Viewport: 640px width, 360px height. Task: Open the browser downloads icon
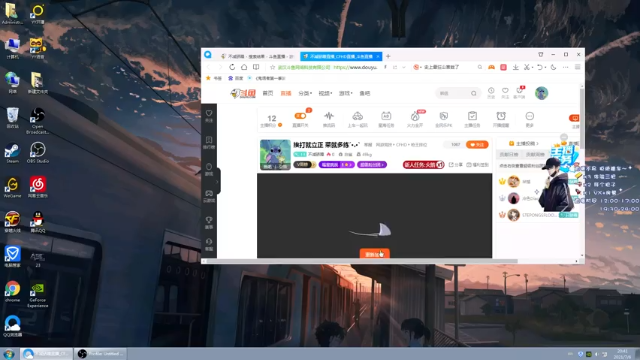516,67
